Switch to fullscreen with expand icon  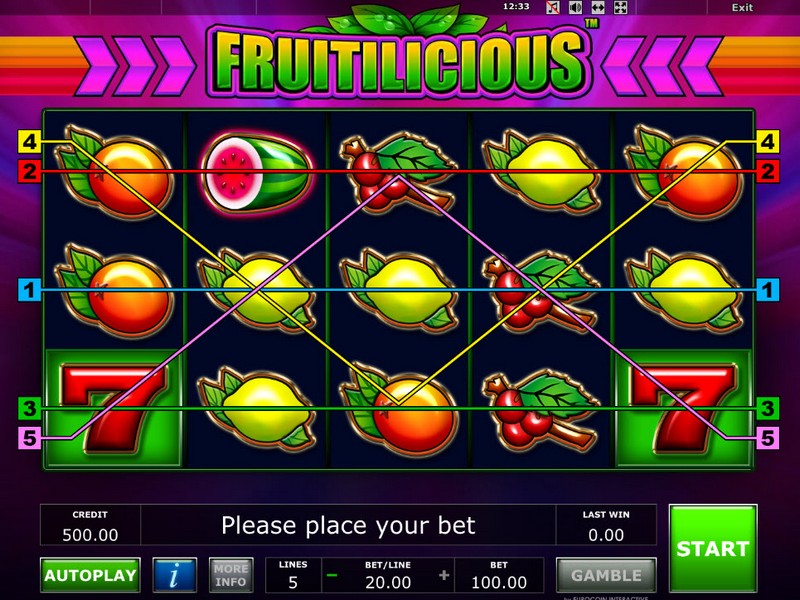pyautogui.click(x=620, y=7)
